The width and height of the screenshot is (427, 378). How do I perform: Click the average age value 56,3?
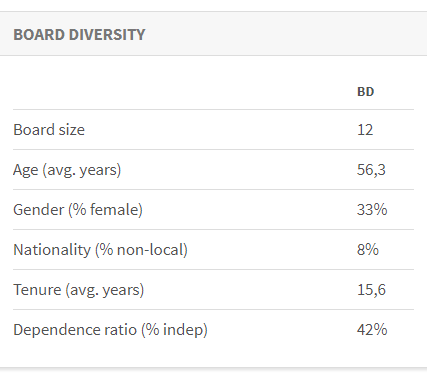[371, 170]
